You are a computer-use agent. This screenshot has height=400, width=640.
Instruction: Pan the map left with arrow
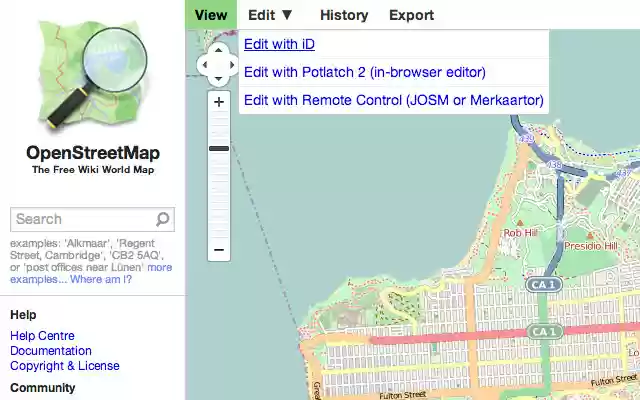[x=204, y=65]
